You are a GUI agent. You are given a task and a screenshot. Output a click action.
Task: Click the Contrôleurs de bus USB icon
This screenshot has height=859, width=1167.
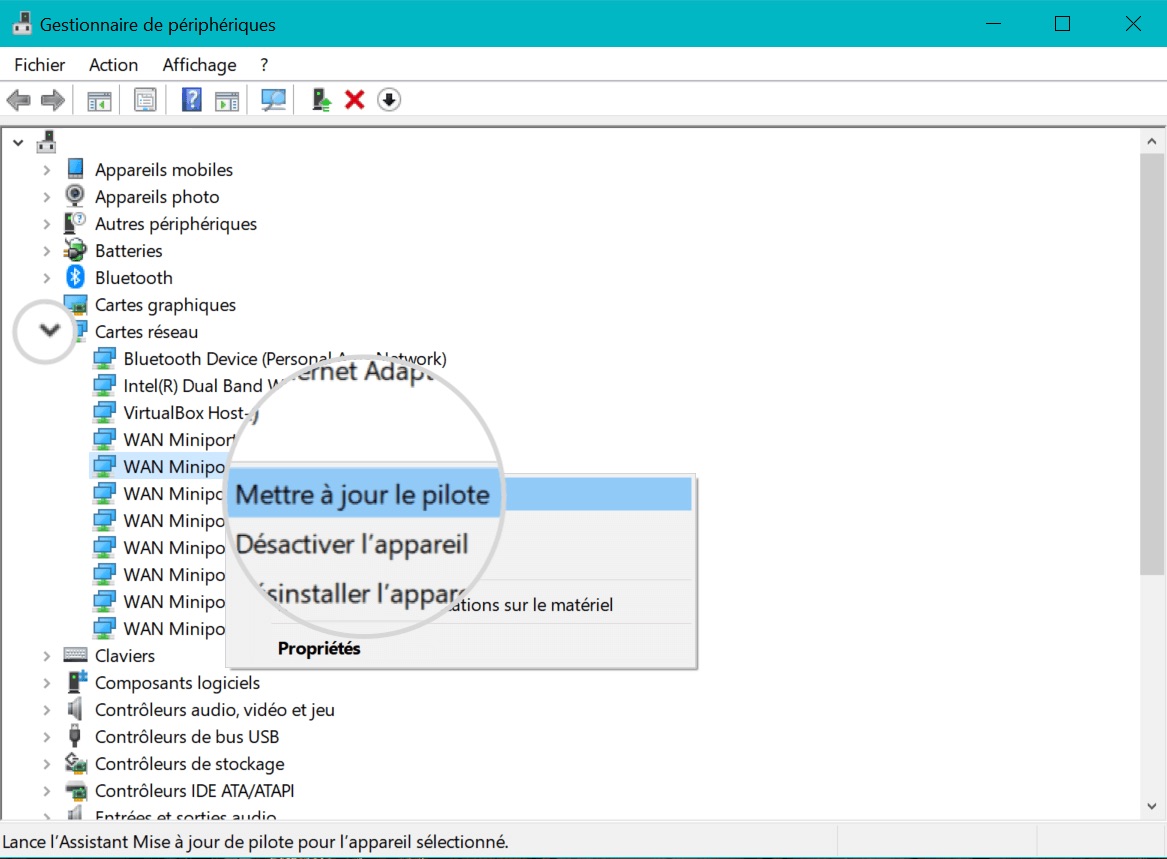coord(74,736)
